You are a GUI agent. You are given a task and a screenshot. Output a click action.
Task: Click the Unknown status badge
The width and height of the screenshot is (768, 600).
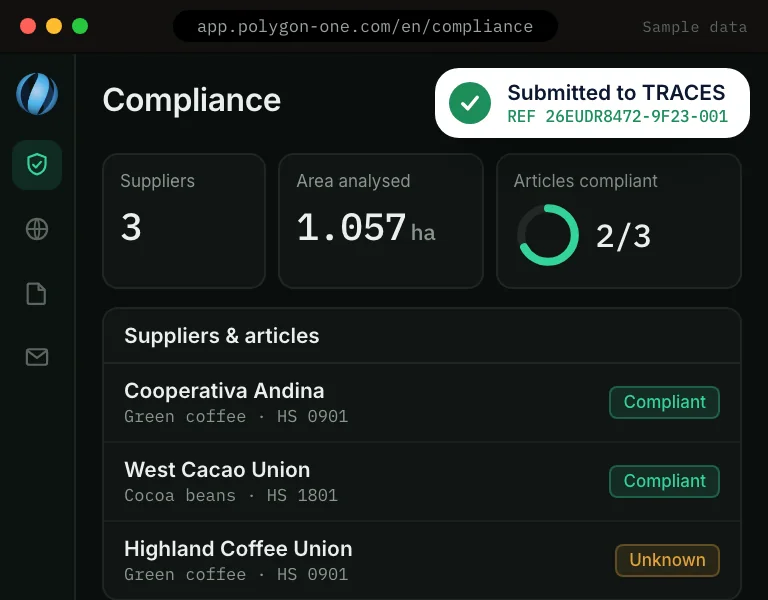coord(667,560)
